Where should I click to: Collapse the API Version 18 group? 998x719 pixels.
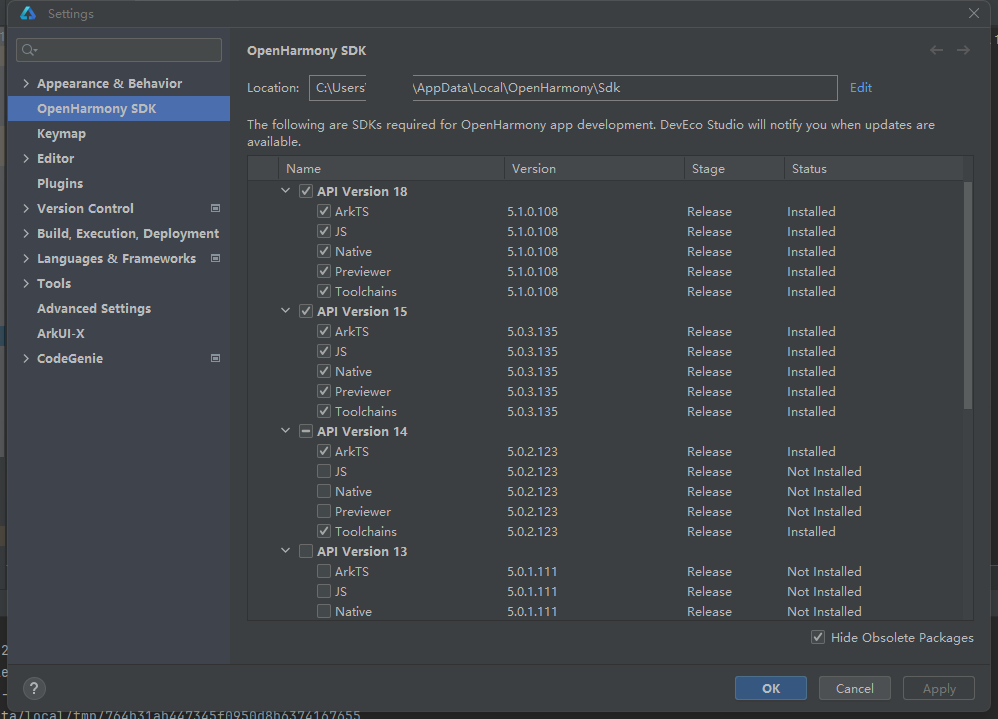[x=286, y=191]
